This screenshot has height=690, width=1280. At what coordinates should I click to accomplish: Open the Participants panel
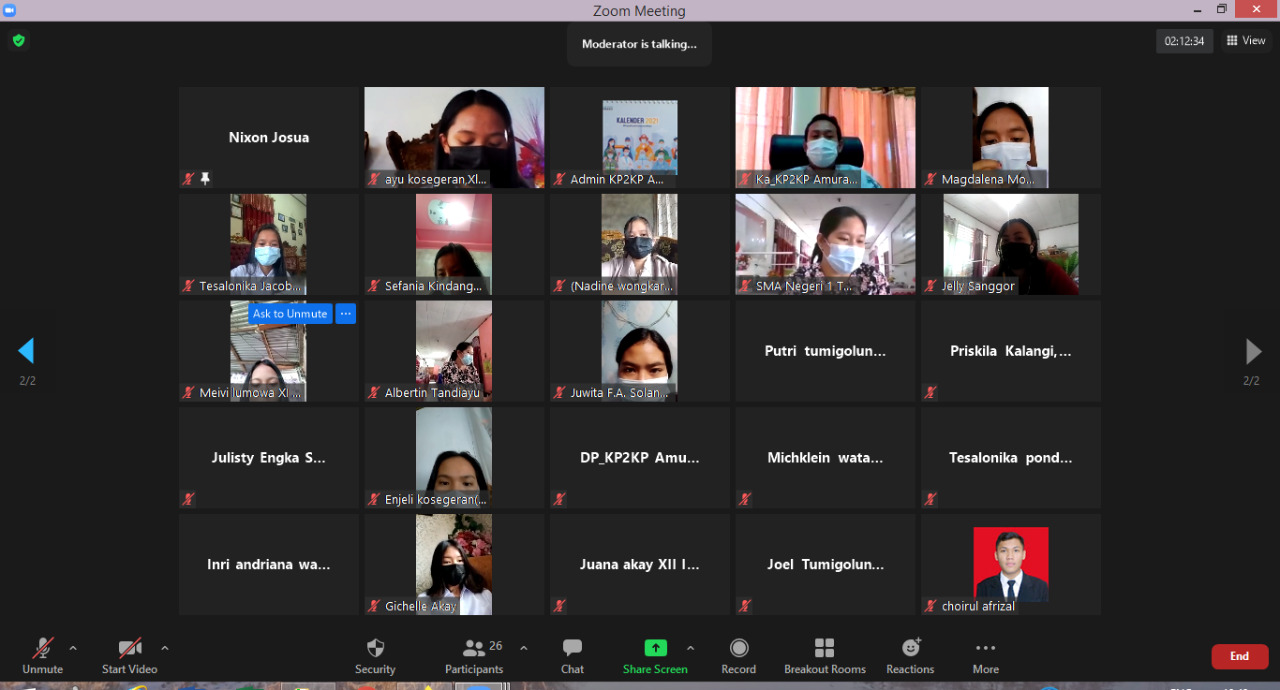(x=474, y=656)
